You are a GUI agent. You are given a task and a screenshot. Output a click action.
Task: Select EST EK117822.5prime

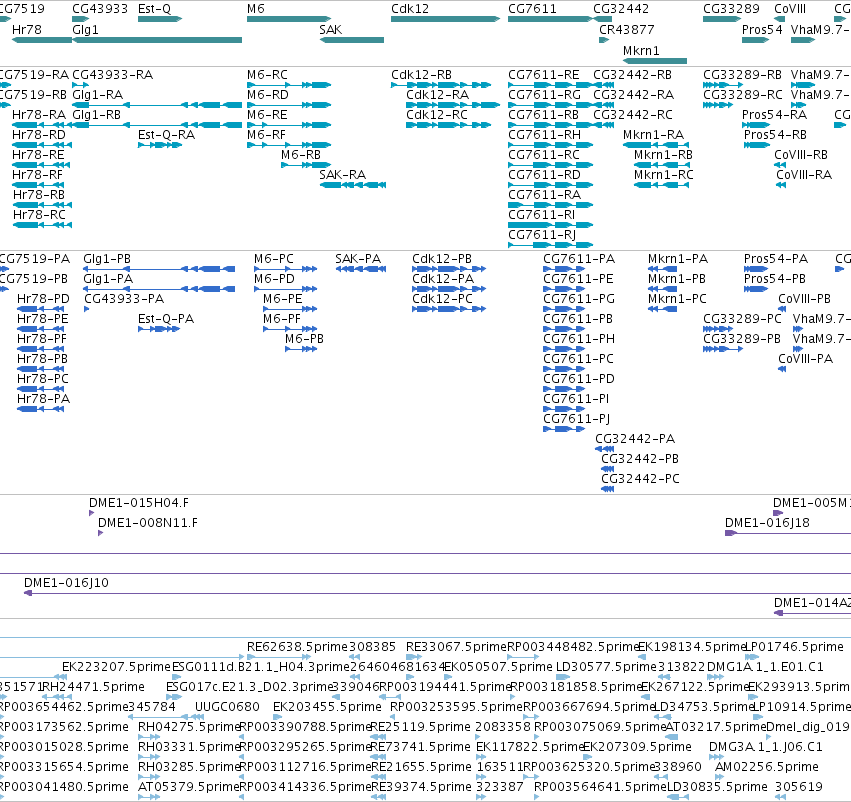pyautogui.click(x=530, y=747)
